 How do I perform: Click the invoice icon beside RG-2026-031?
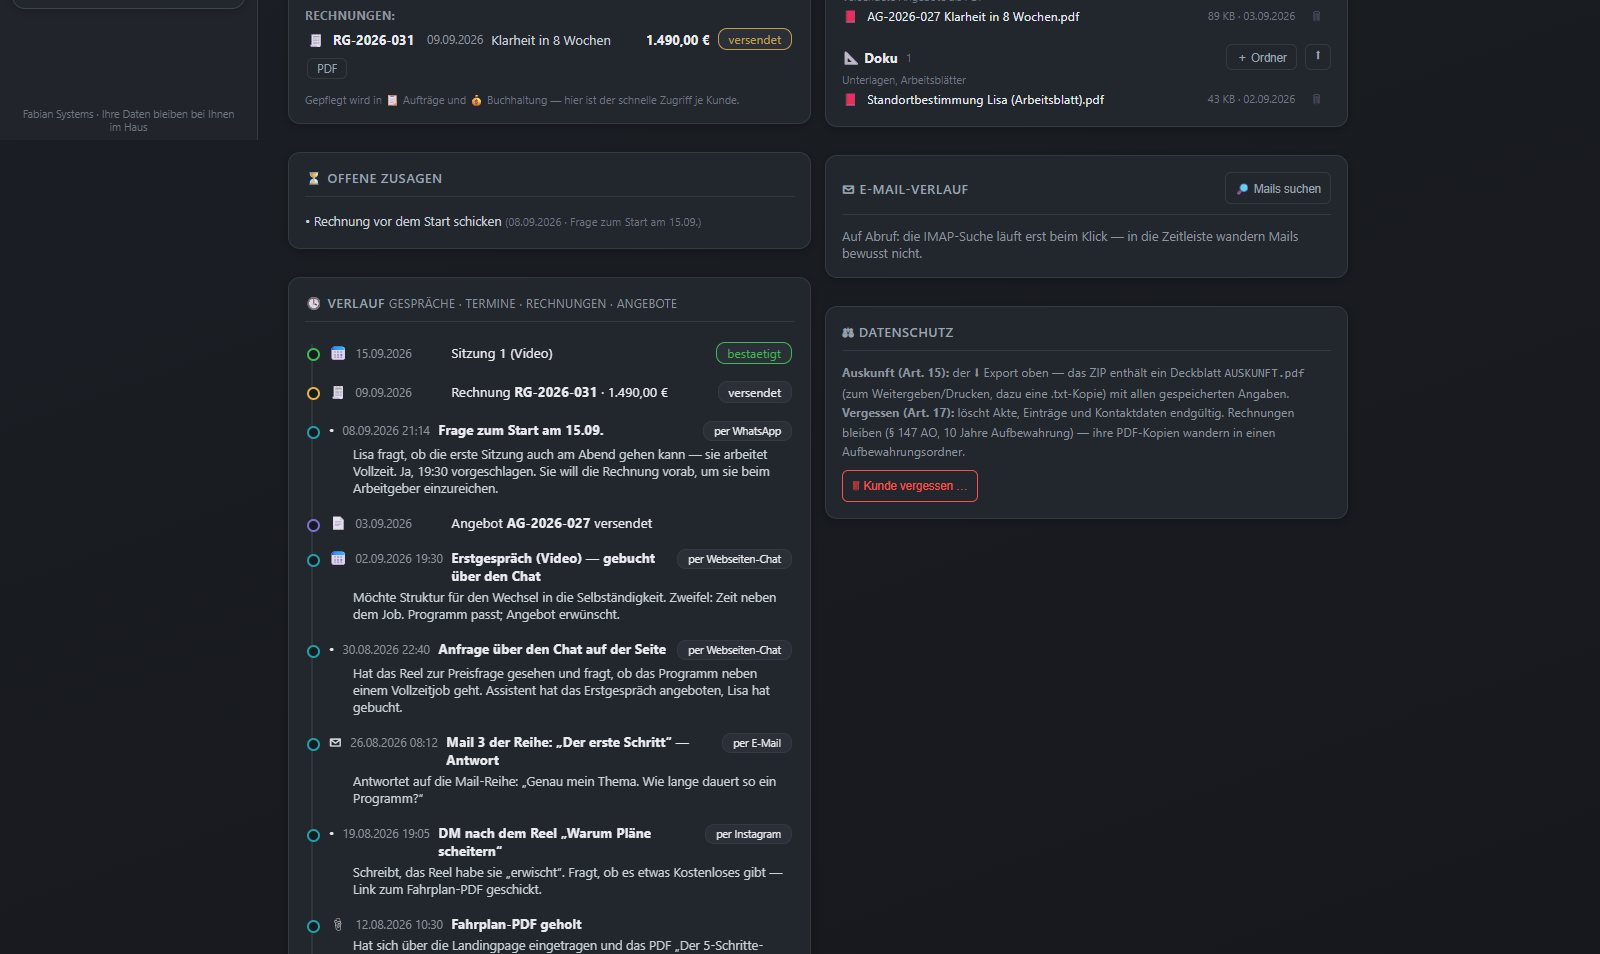click(x=316, y=41)
